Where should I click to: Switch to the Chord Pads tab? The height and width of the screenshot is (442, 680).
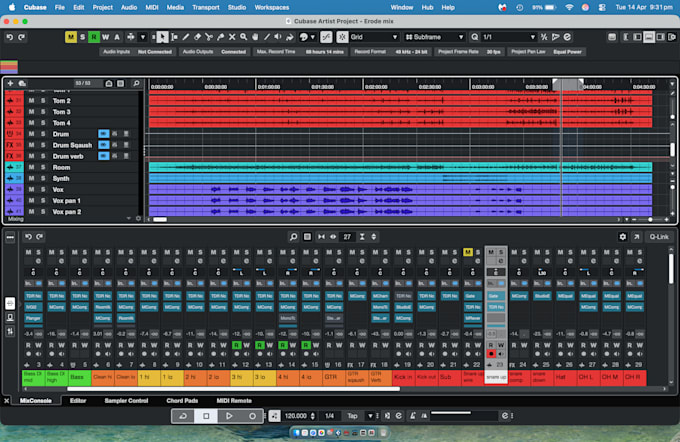click(x=182, y=401)
